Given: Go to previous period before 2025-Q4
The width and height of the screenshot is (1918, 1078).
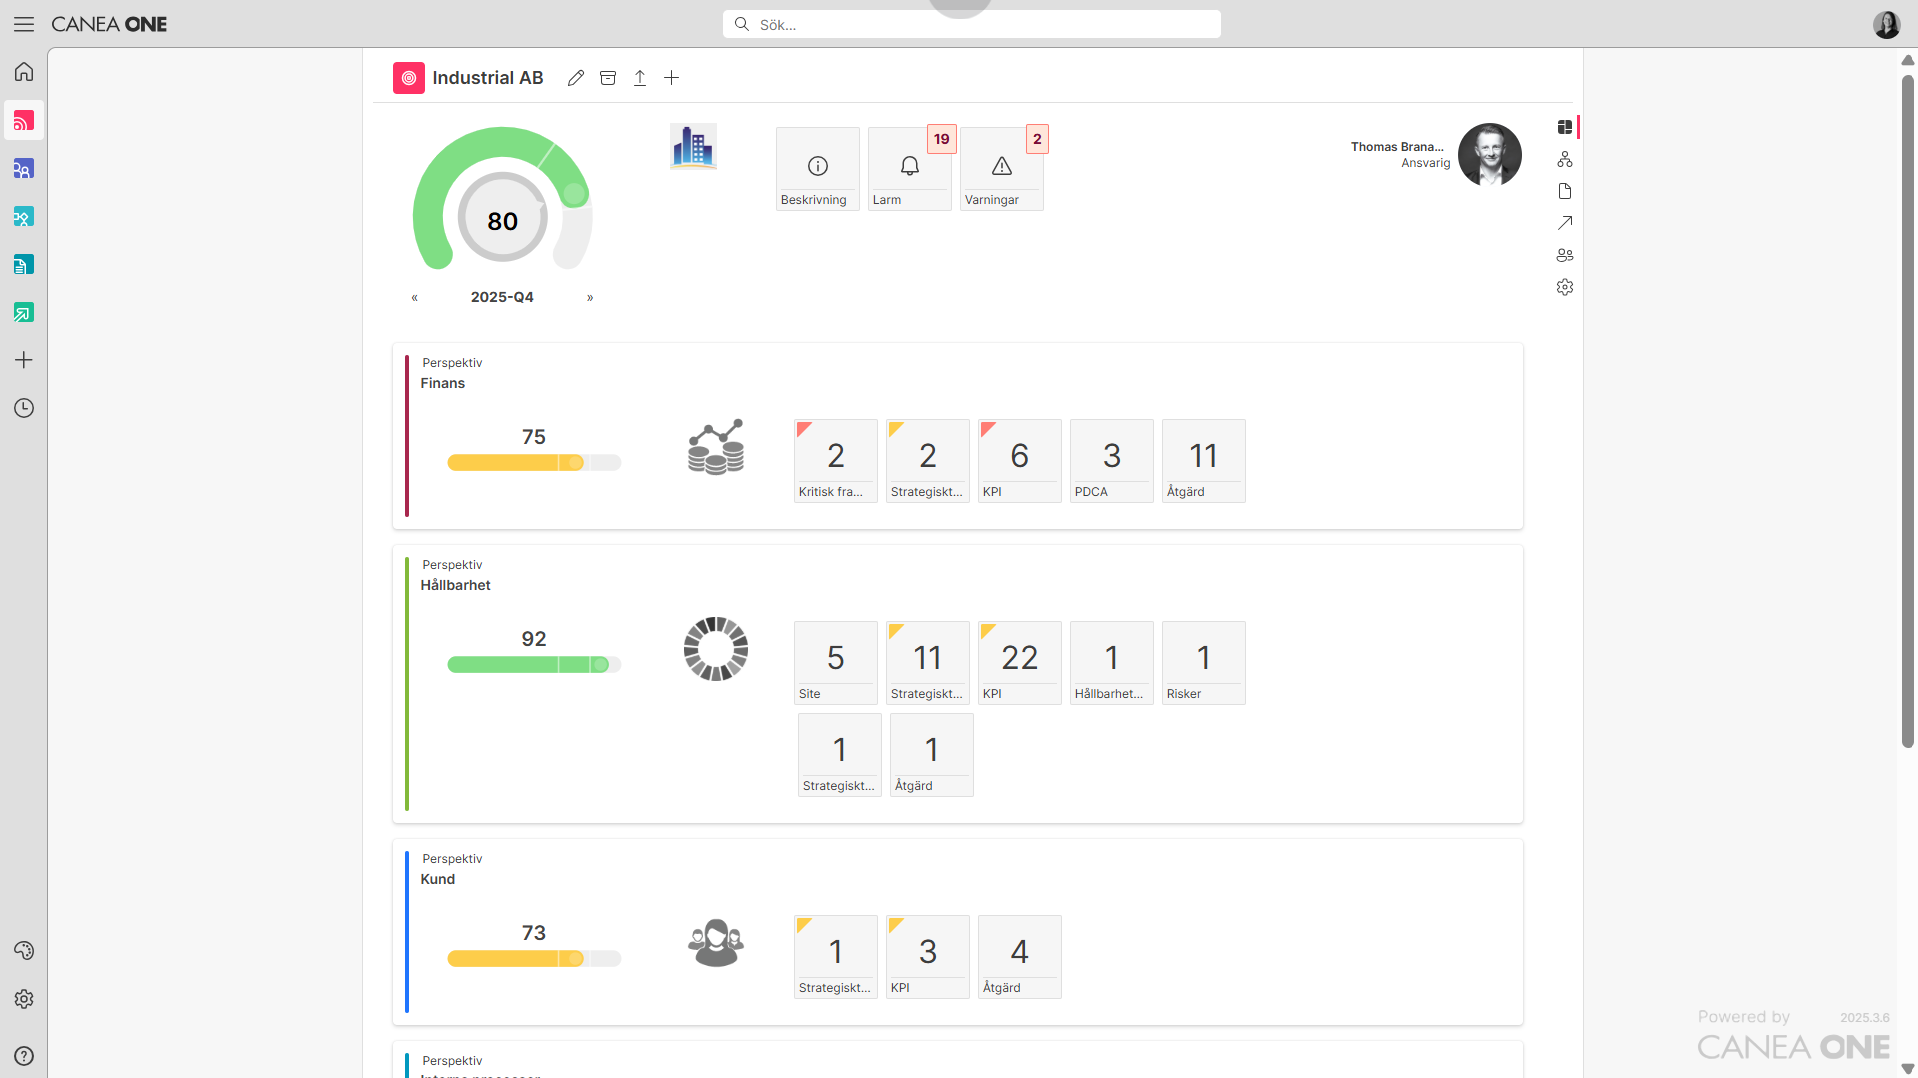Looking at the screenshot, I should coord(415,298).
